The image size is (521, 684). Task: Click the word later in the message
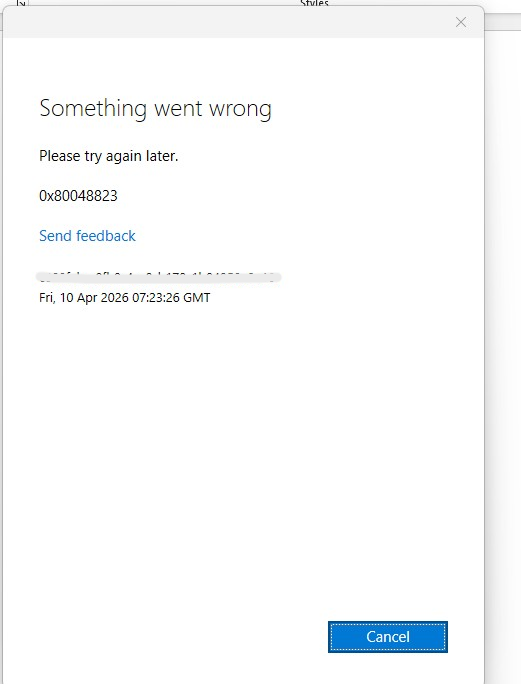[x=161, y=156]
